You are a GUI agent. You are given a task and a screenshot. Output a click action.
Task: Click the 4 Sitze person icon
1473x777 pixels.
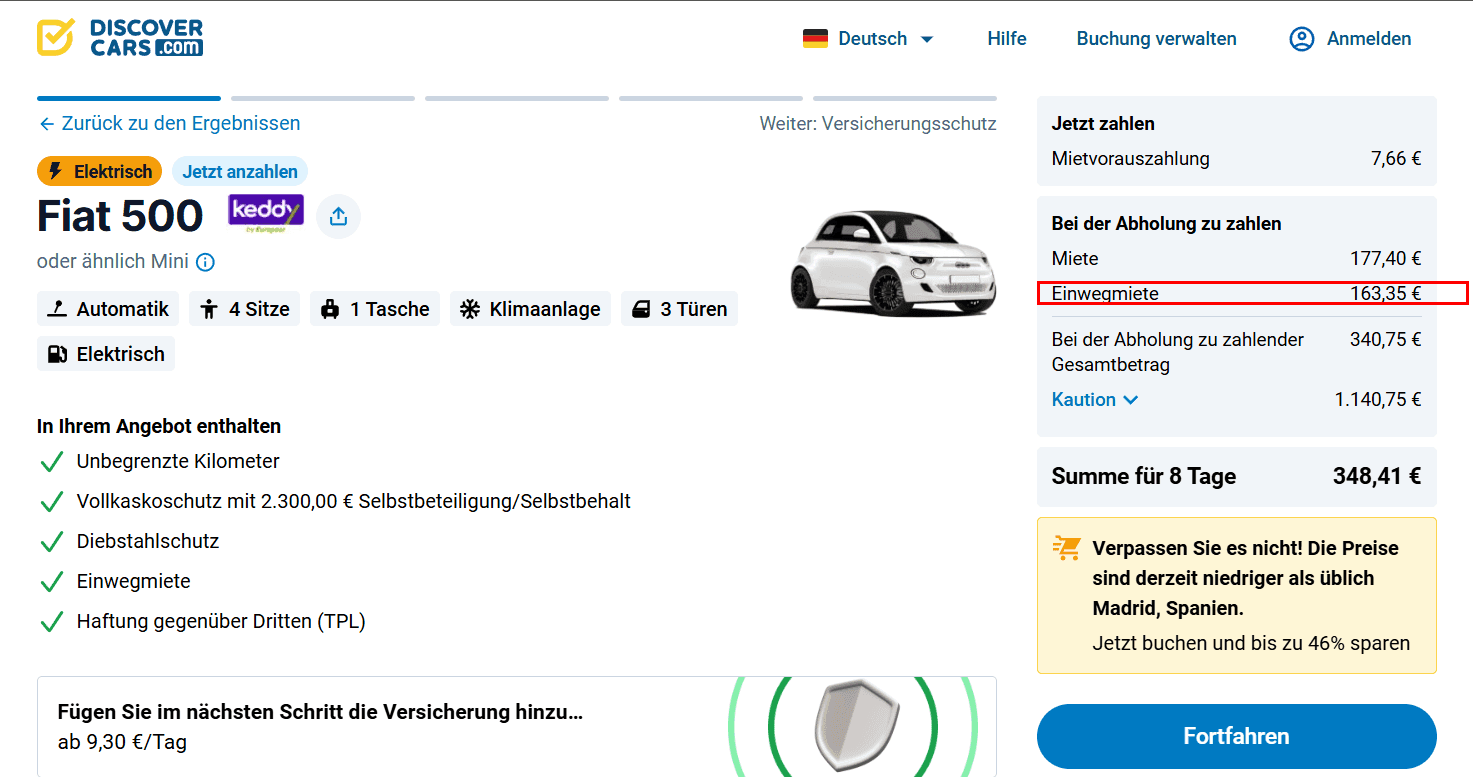coord(209,309)
